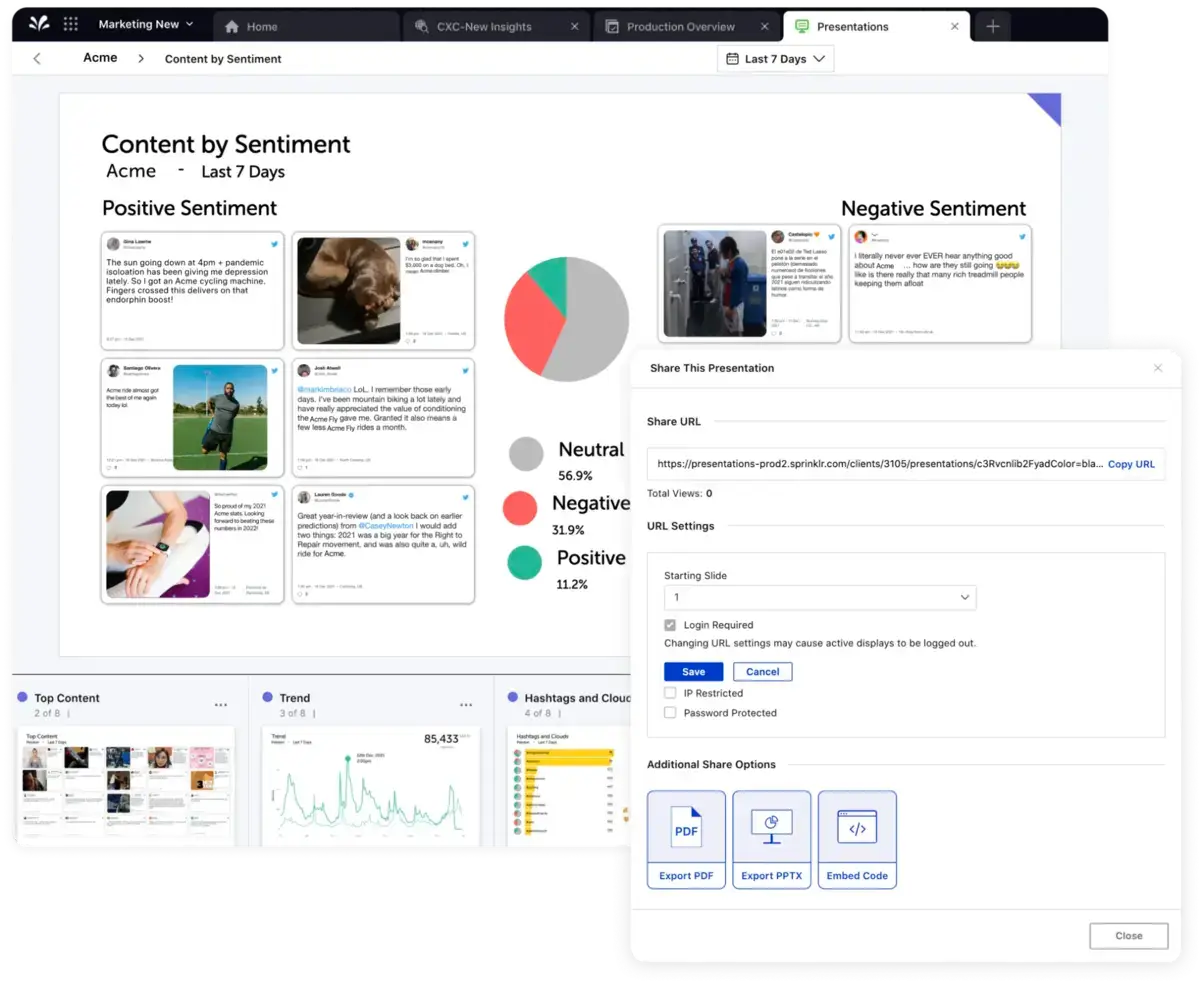This screenshot has width=1200, height=983.
Task: Open the Starting Slide dropdown
Action: (820, 597)
